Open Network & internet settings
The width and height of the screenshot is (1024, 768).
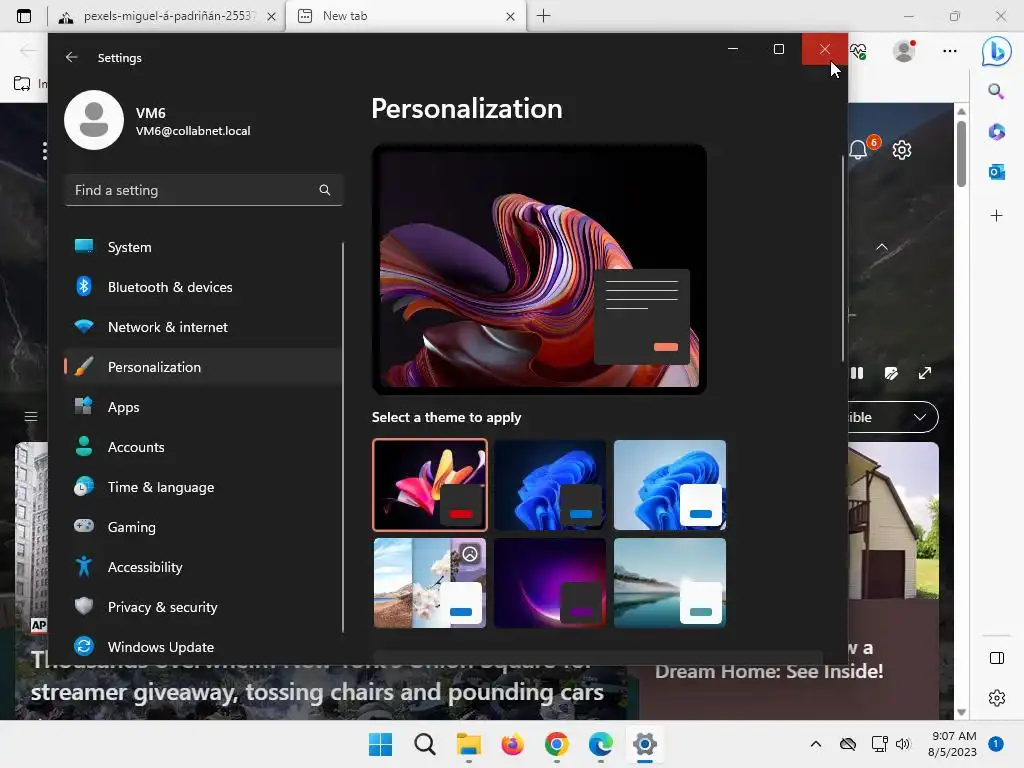coord(203,327)
